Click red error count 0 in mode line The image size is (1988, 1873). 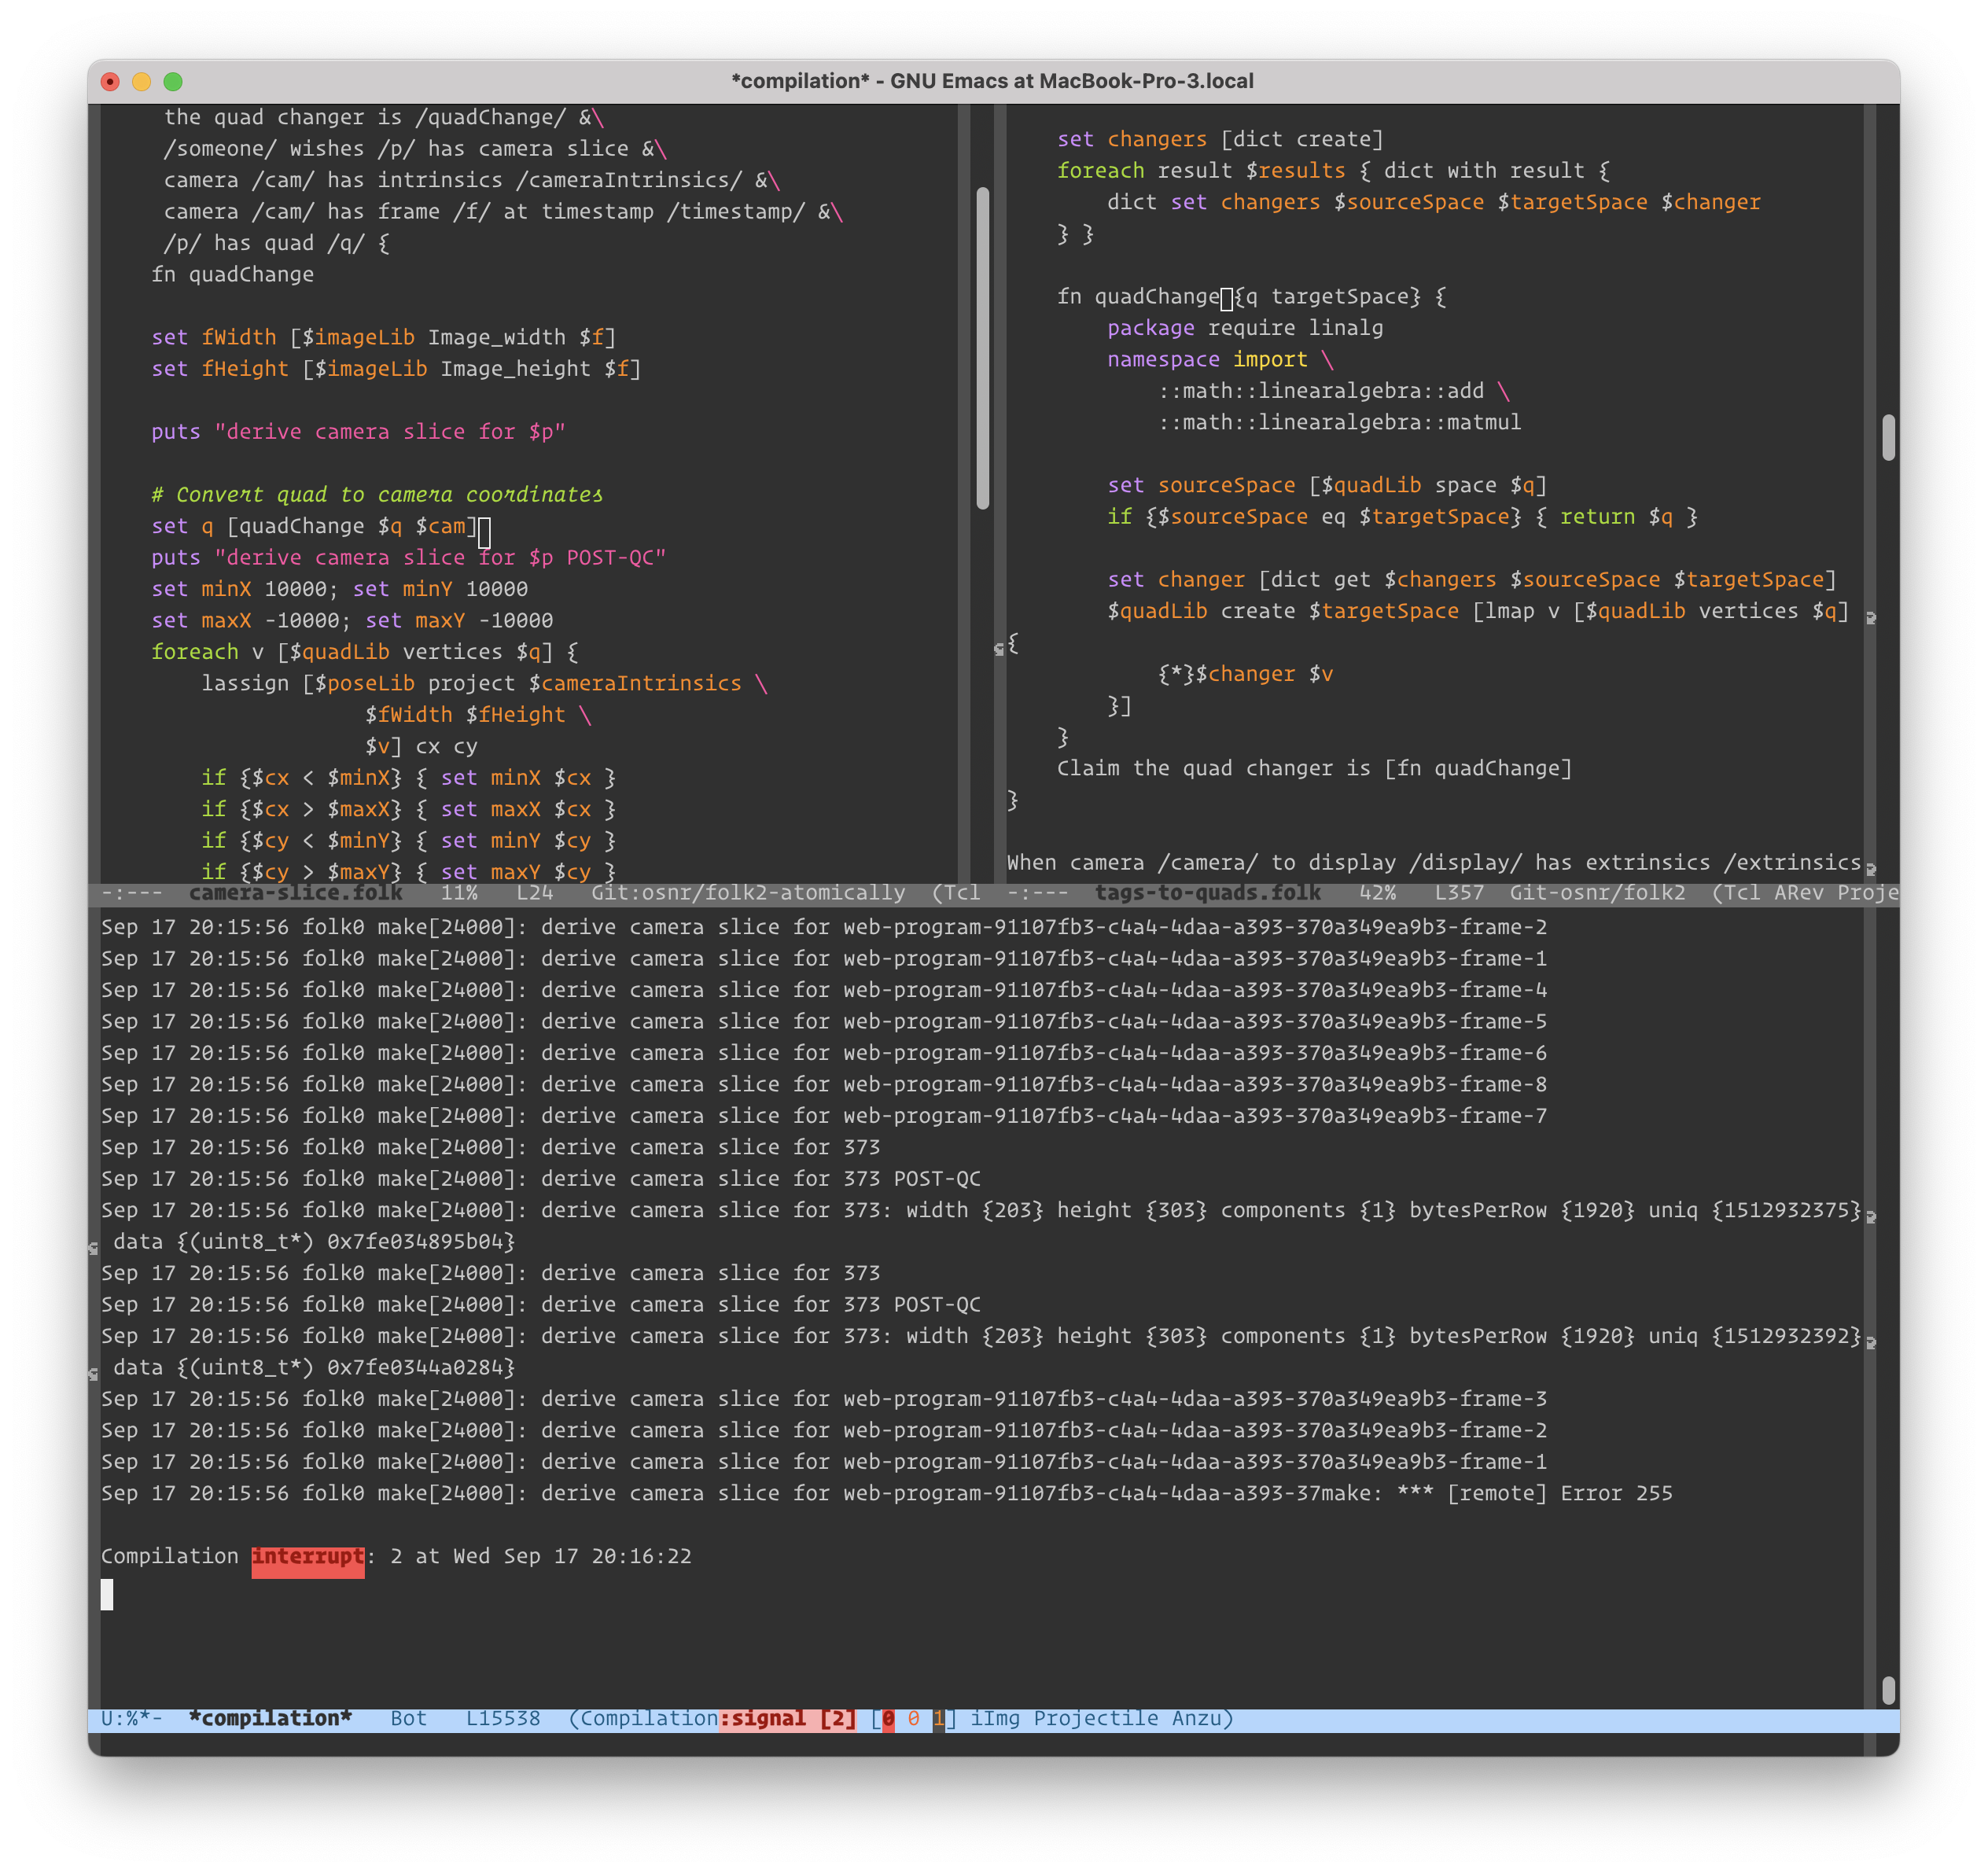click(x=888, y=1718)
